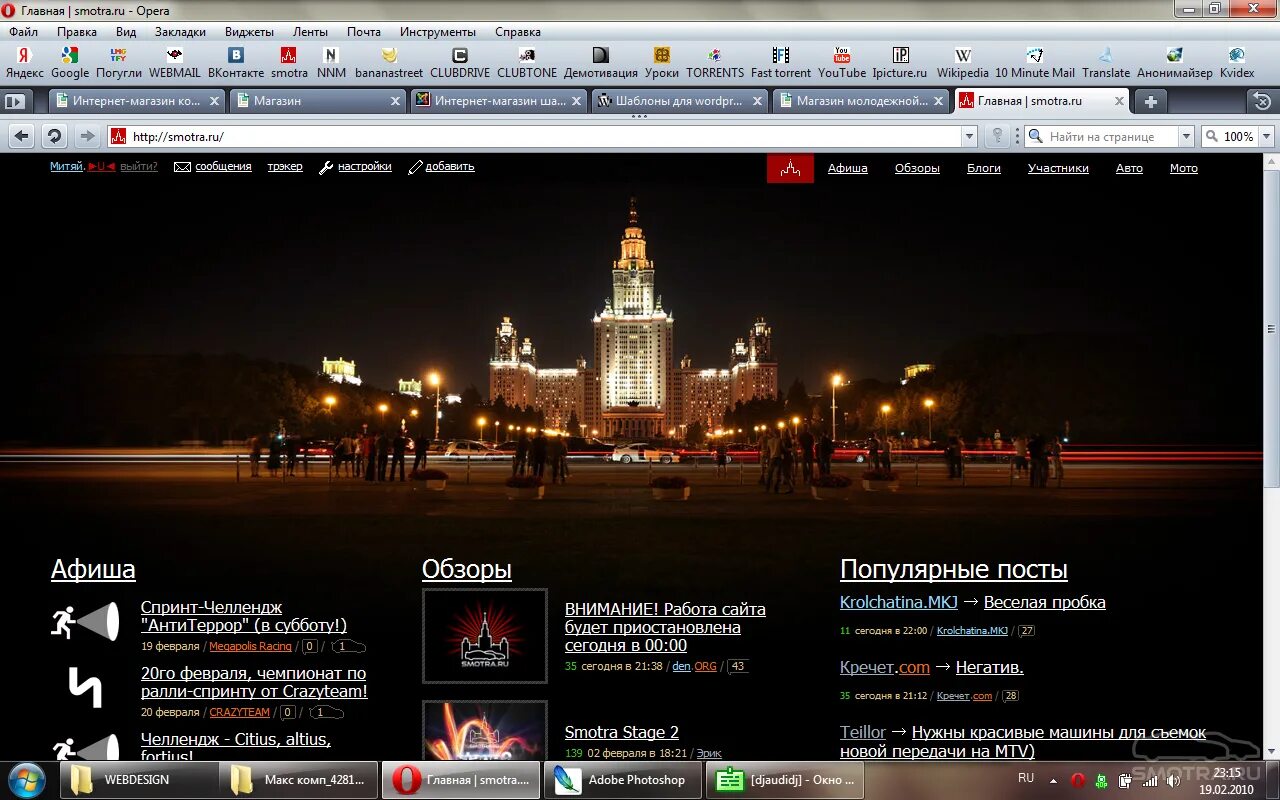Open the Windows Start button

(x=27, y=779)
